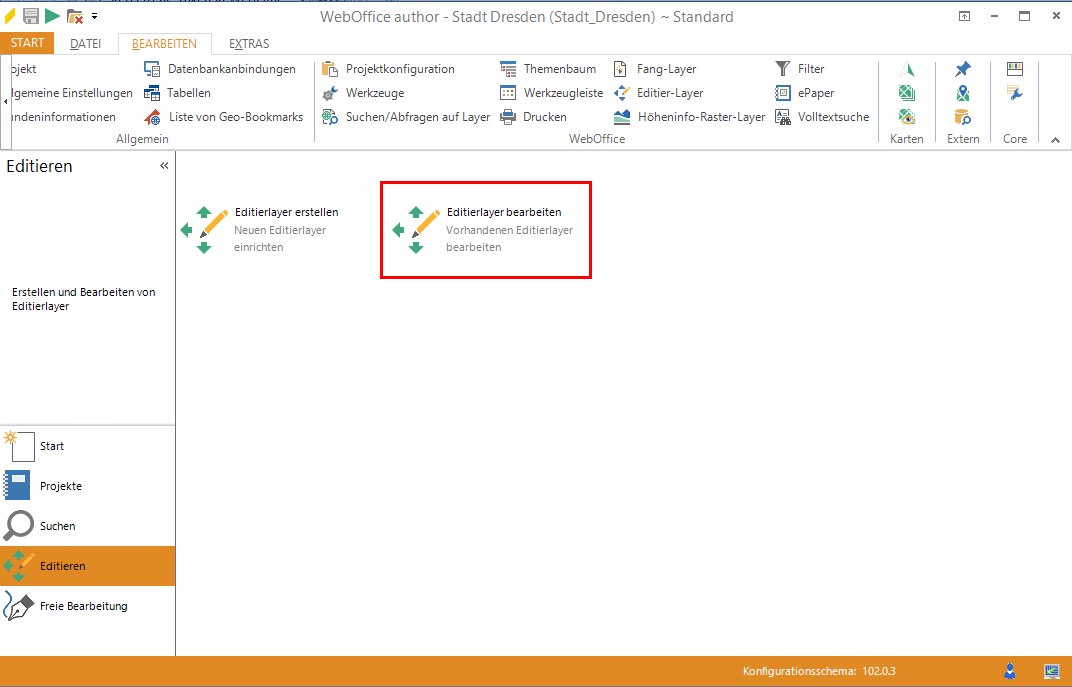Collapse the ribbon with the chevron arrow
Image resolution: width=1072 pixels, height=687 pixels.
point(1055,140)
